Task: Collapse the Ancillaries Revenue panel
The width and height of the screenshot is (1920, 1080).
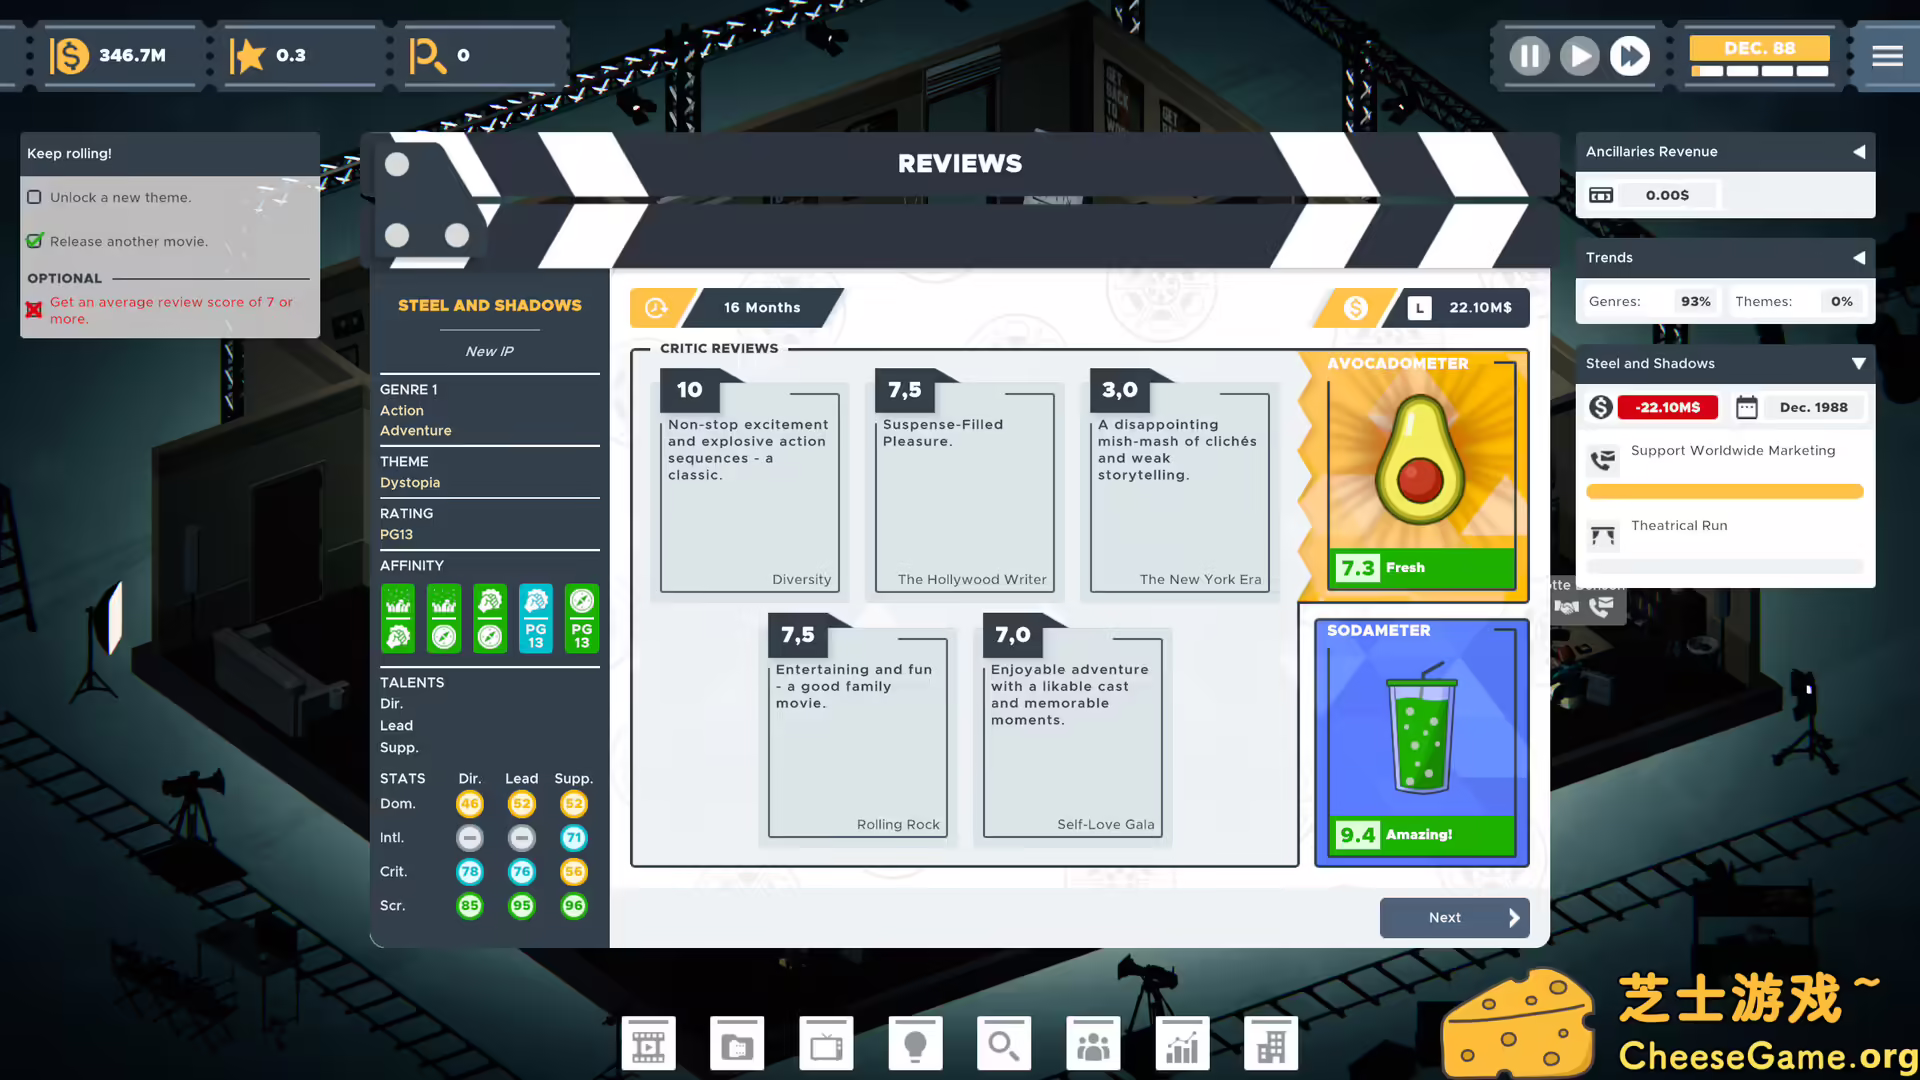Action: [1859, 152]
